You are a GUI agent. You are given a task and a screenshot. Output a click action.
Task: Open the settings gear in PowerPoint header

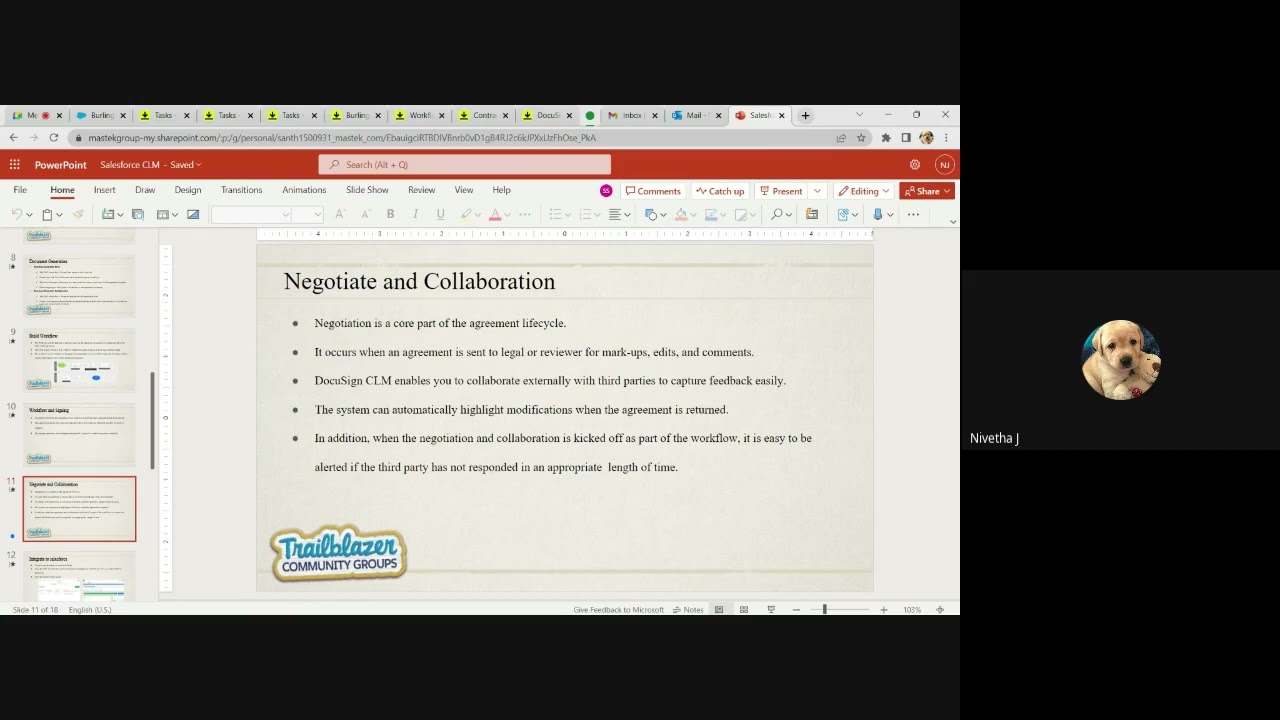click(x=914, y=164)
